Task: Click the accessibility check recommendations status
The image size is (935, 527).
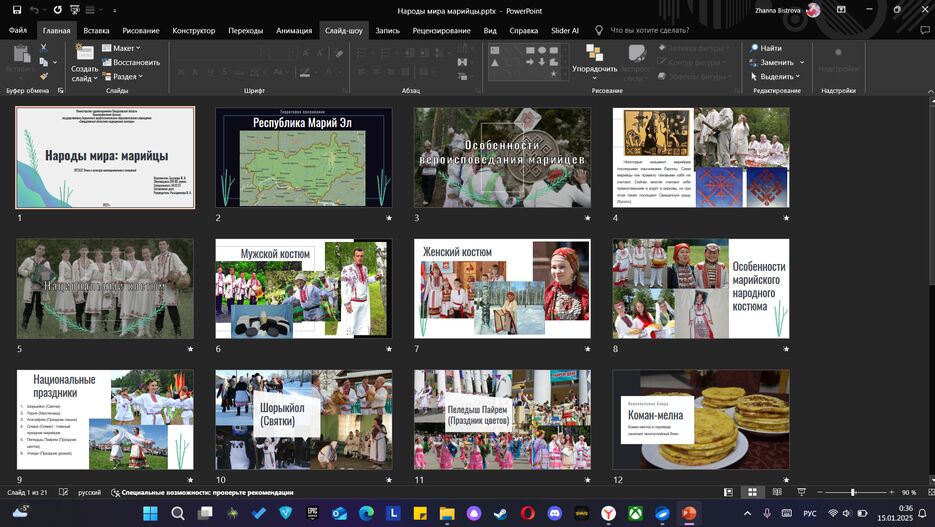Action: click(x=202, y=492)
